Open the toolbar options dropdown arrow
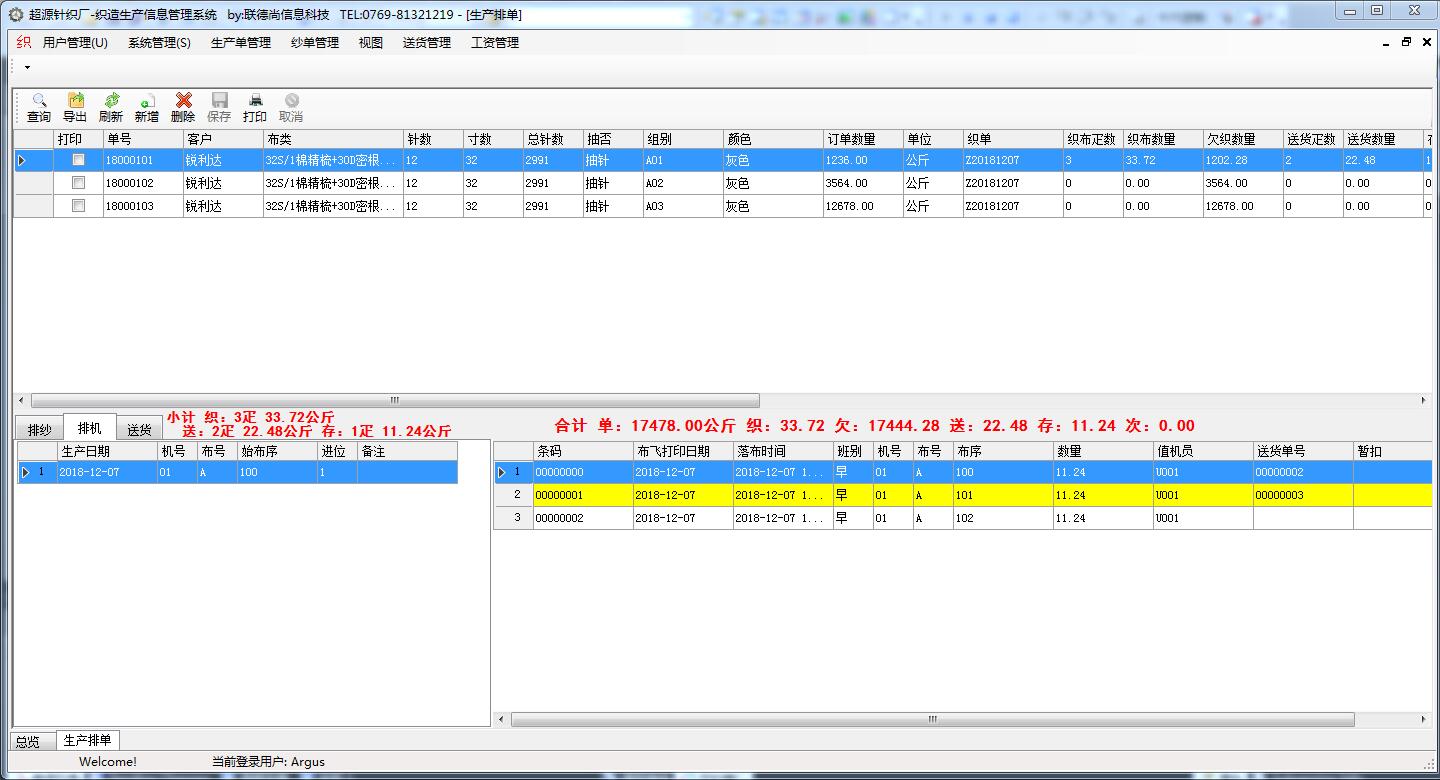 27,68
